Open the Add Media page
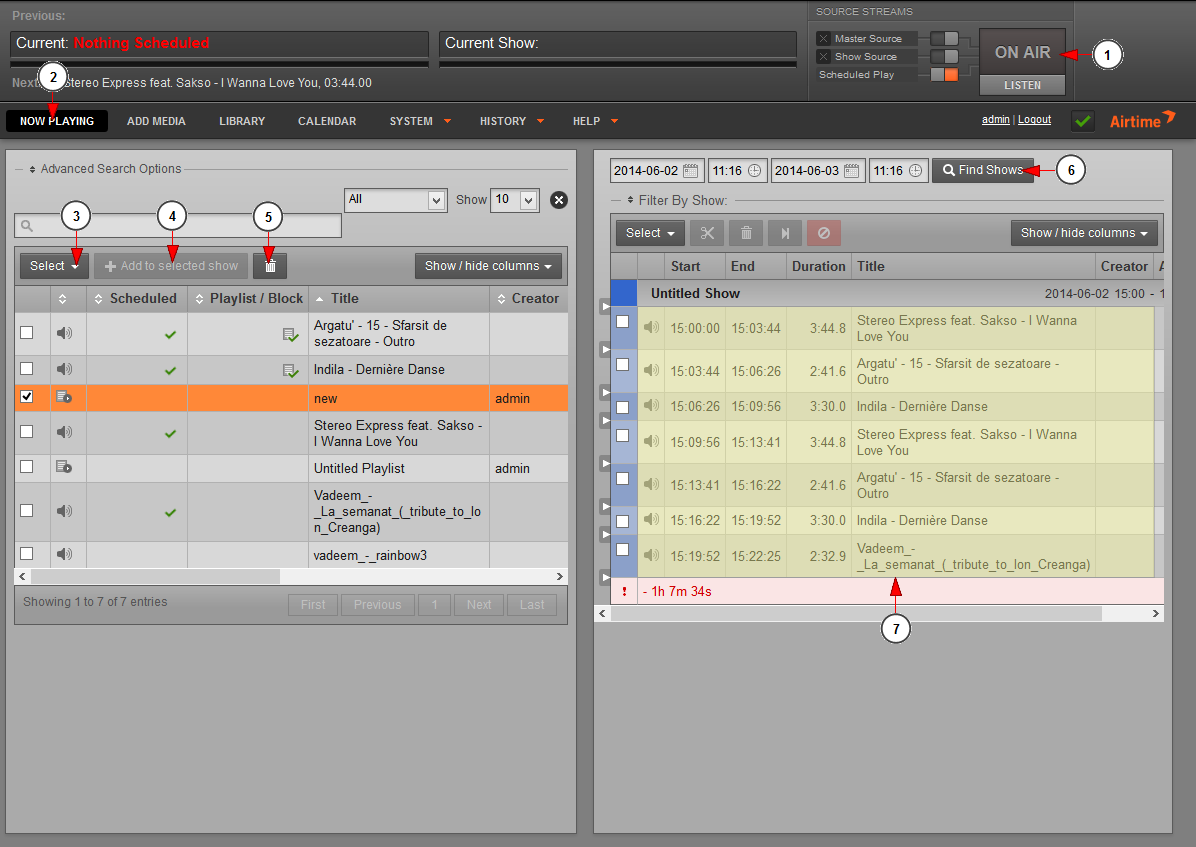This screenshot has height=847, width=1196. pos(156,121)
